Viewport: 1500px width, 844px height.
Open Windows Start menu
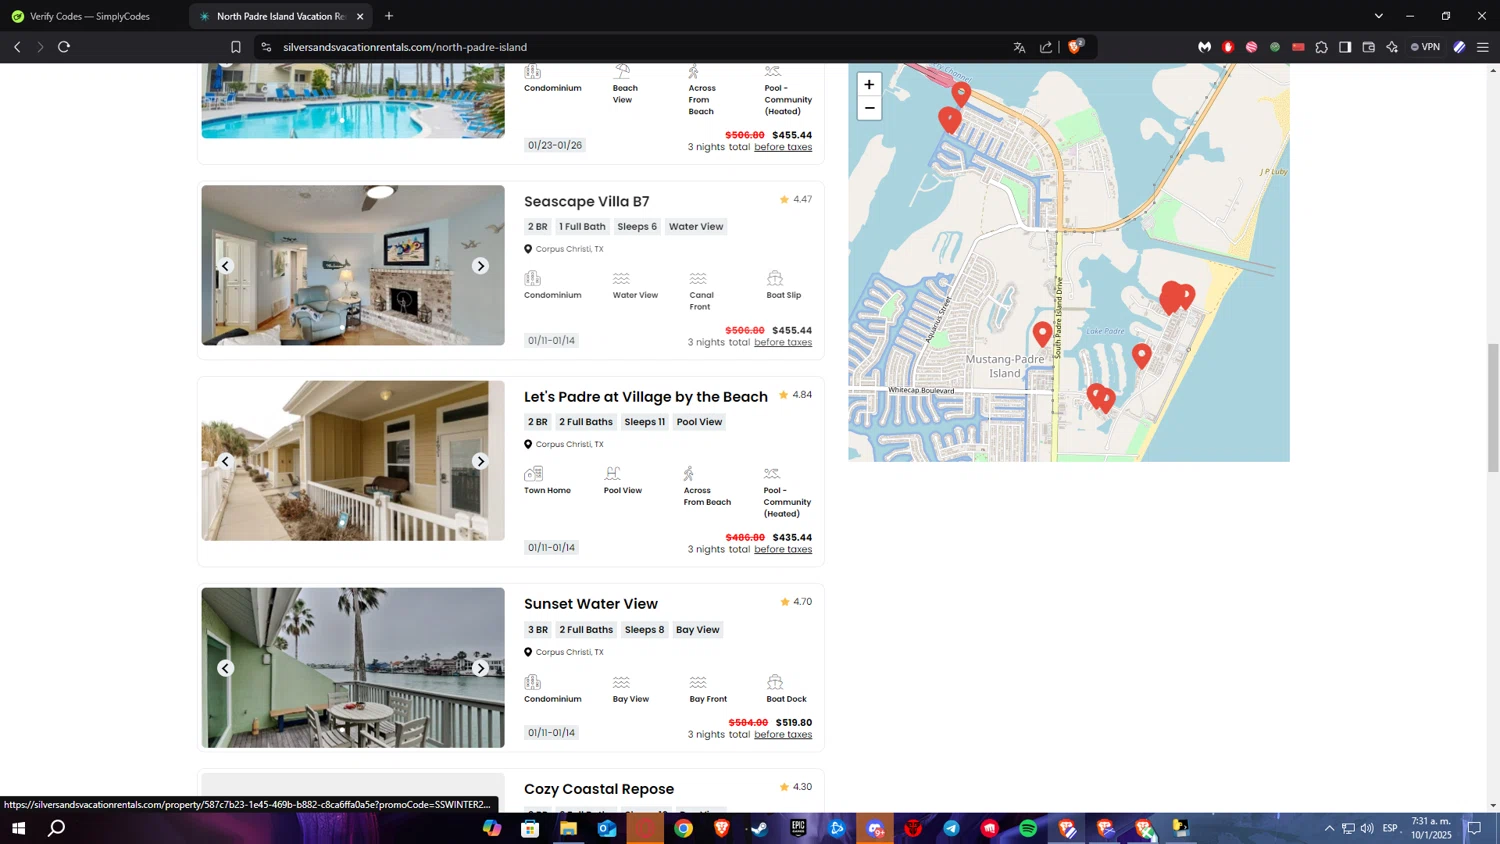(18, 828)
